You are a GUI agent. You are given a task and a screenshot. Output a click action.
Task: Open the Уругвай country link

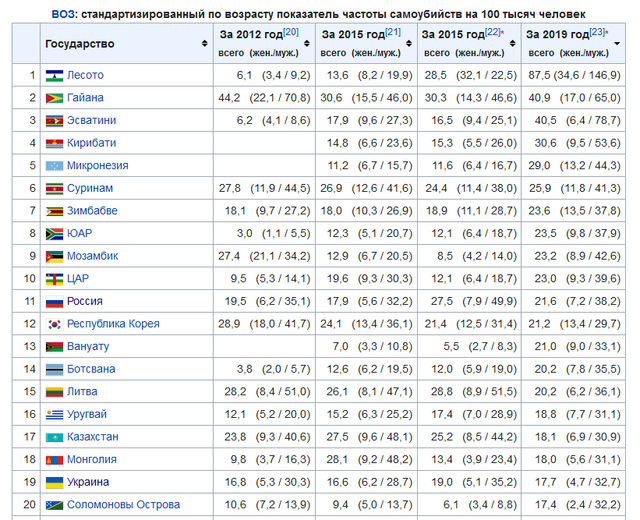click(87, 414)
